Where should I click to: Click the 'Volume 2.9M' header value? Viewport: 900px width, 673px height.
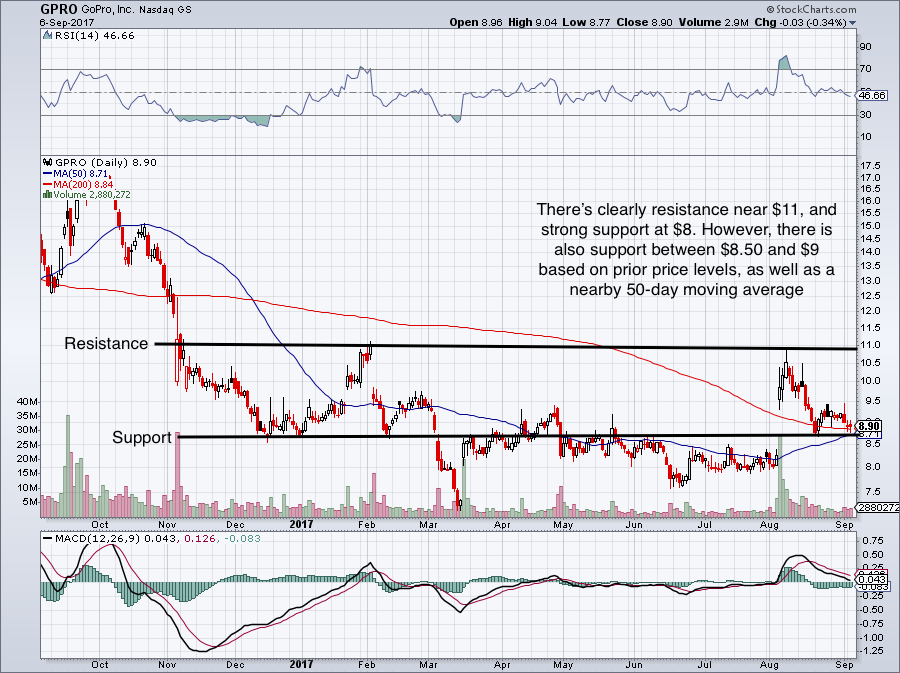pyautogui.click(x=713, y=22)
